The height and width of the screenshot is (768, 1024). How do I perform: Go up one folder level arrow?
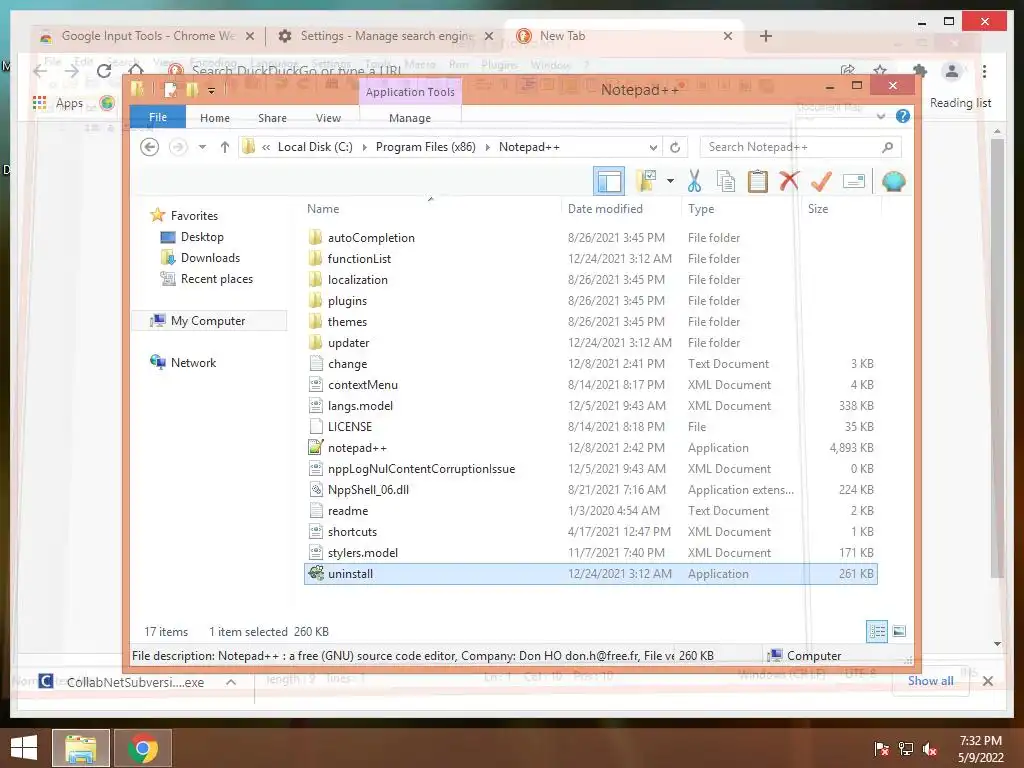pyautogui.click(x=225, y=147)
